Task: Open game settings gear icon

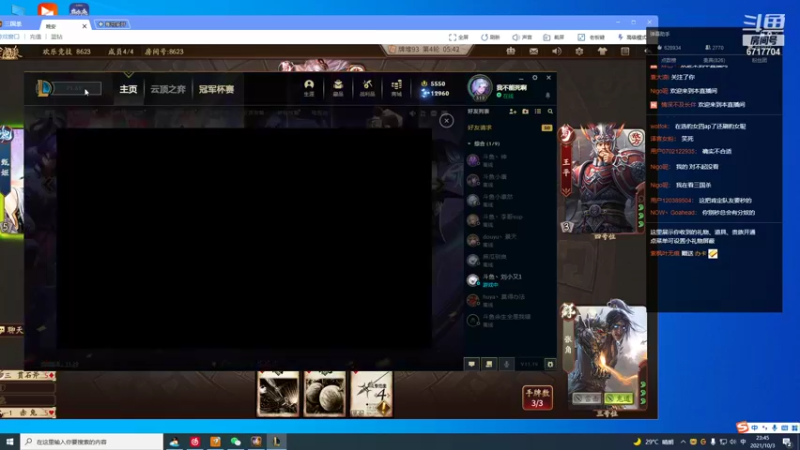Action: tap(579, 51)
